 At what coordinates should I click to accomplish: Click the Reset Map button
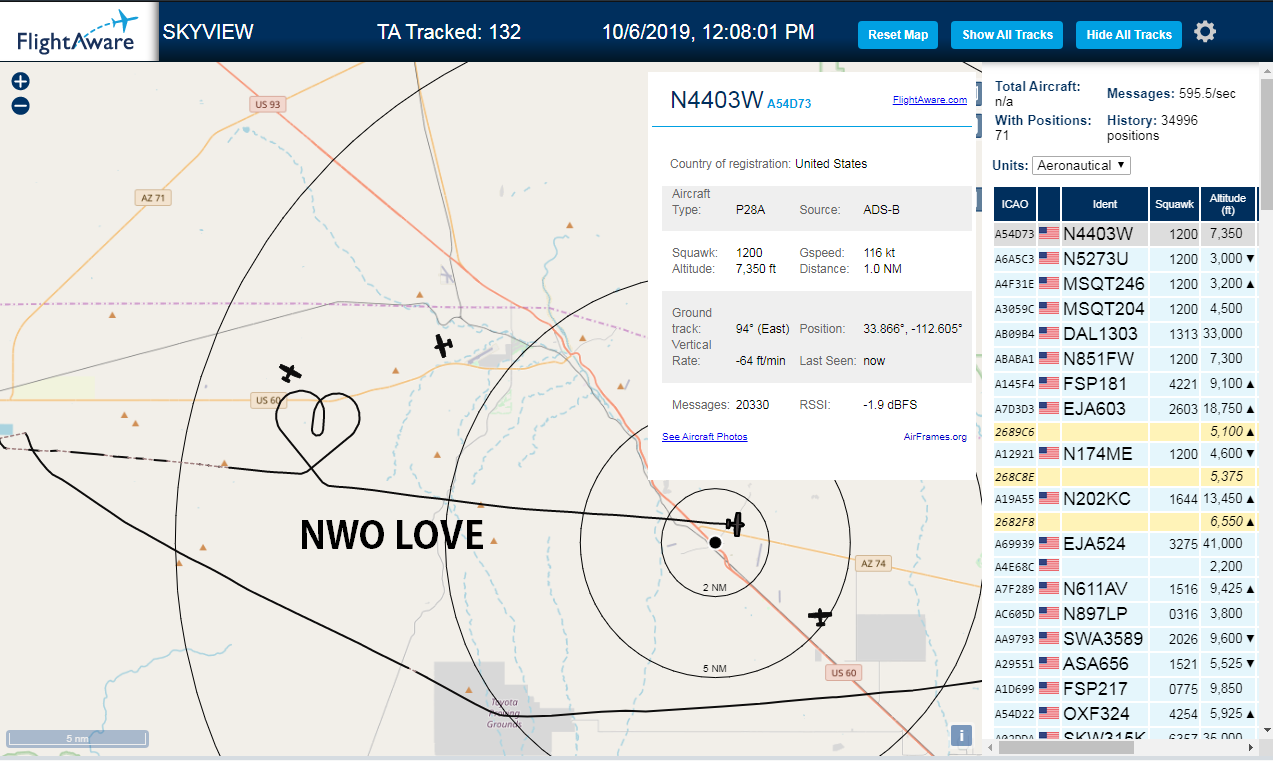coord(898,35)
